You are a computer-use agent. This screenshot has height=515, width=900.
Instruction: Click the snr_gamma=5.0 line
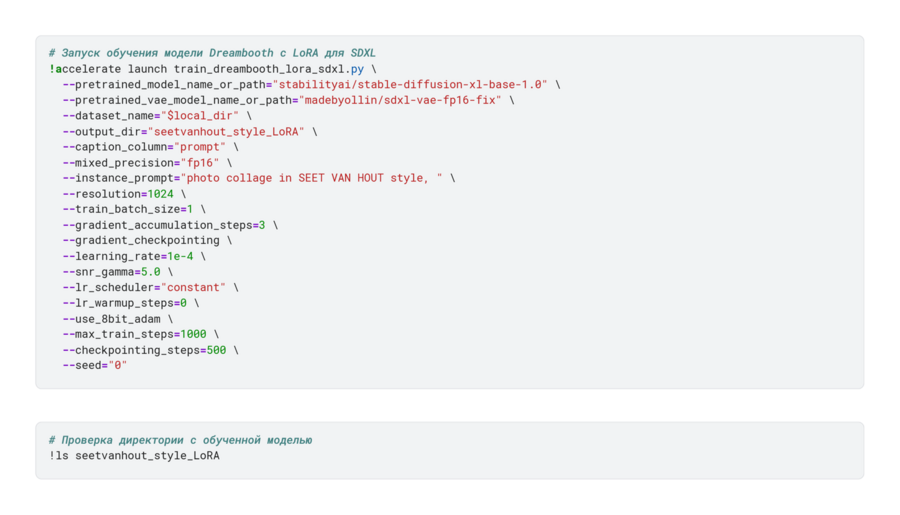(x=116, y=271)
